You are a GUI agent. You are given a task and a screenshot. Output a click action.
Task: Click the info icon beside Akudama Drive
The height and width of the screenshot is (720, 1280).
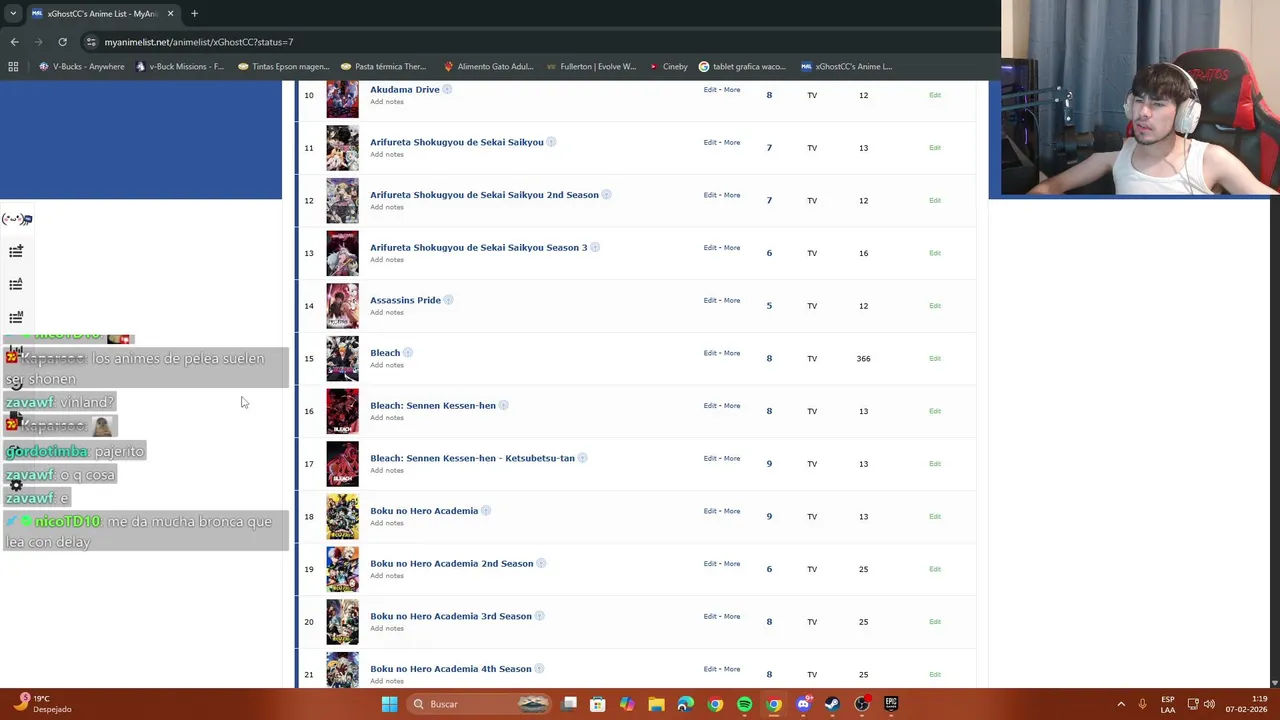point(447,90)
